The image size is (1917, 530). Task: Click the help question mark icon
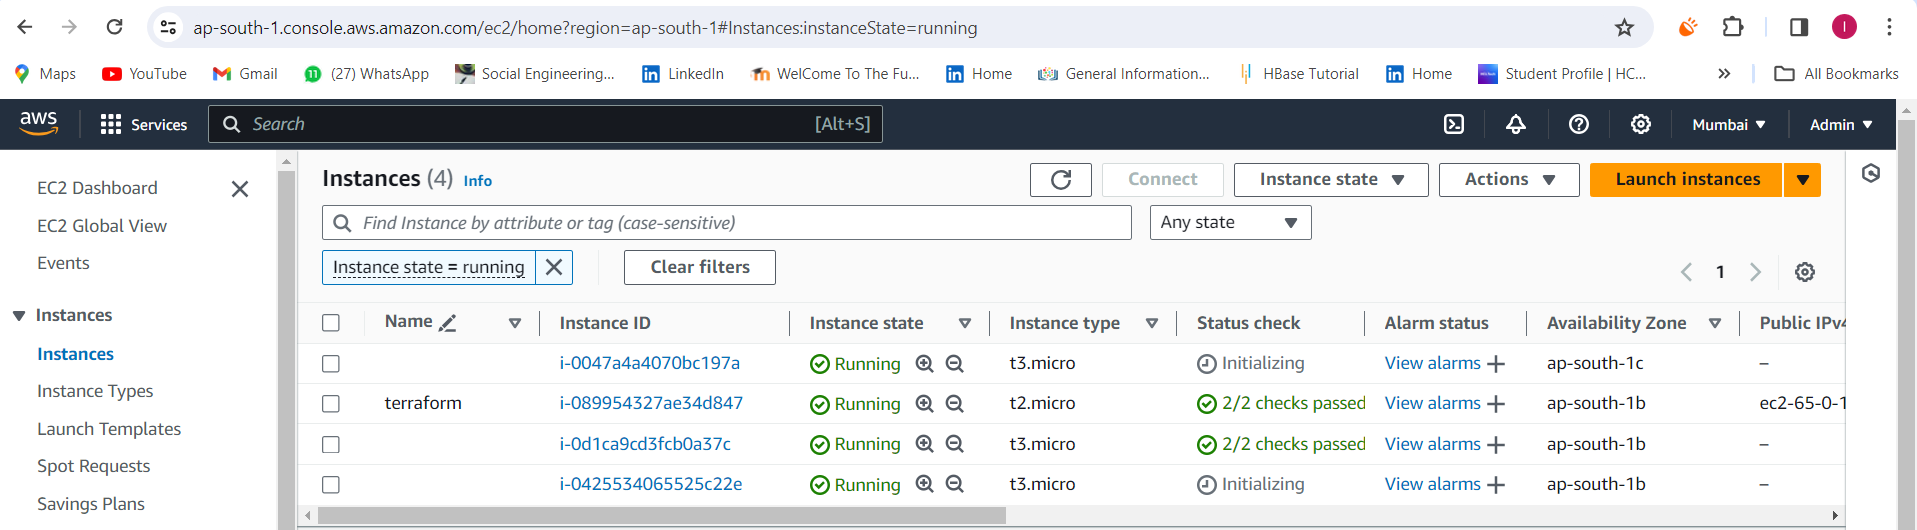pyautogui.click(x=1579, y=124)
